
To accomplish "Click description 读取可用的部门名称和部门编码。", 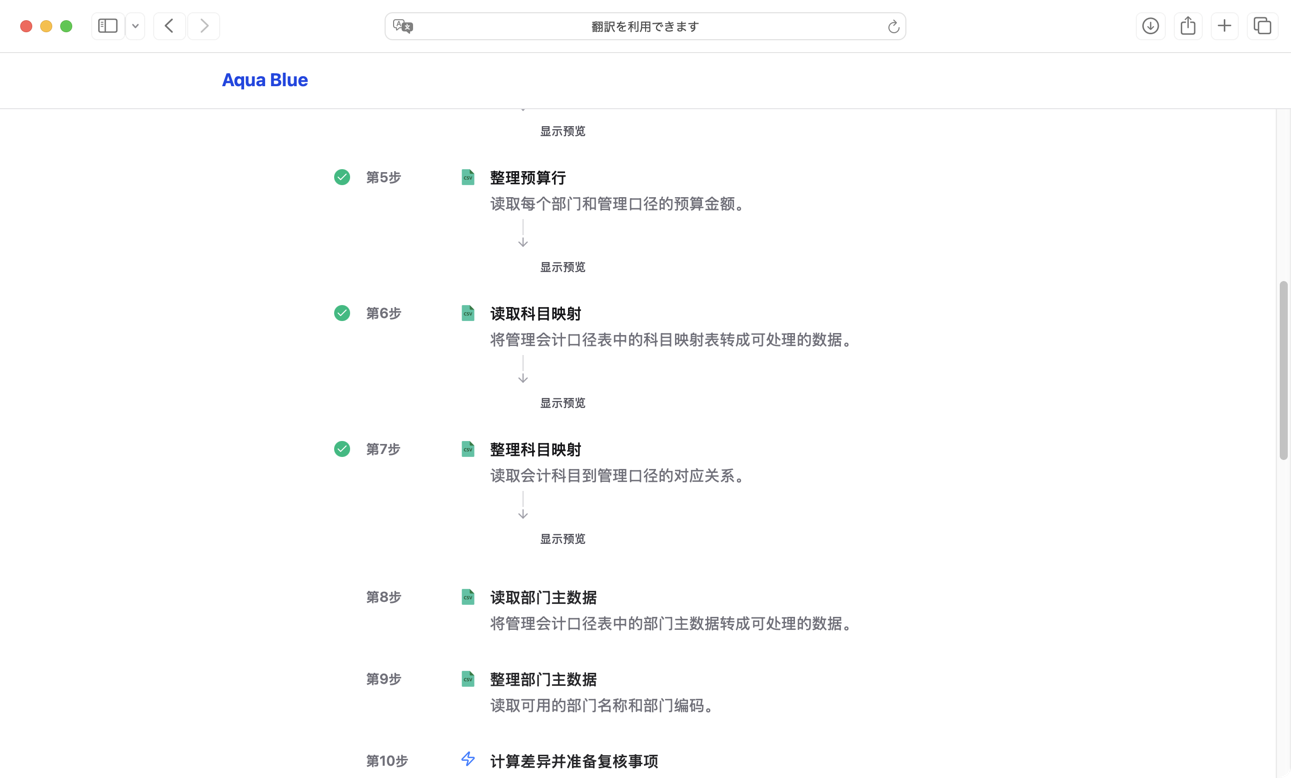I will pos(604,706).
